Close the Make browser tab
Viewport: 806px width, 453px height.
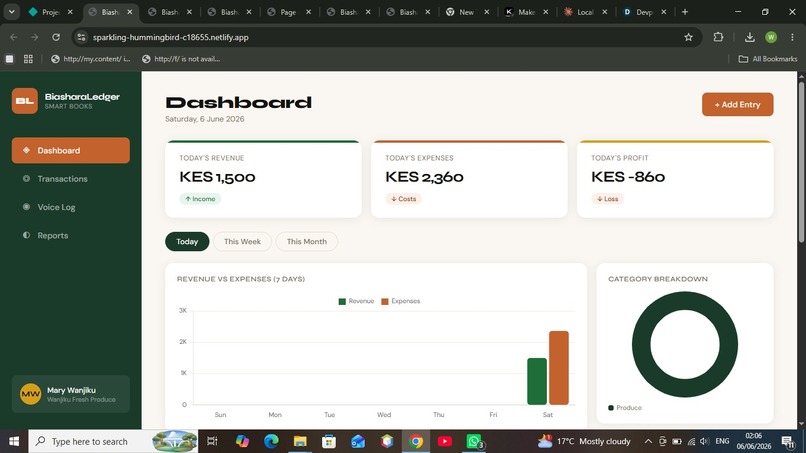pyautogui.click(x=545, y=12)
